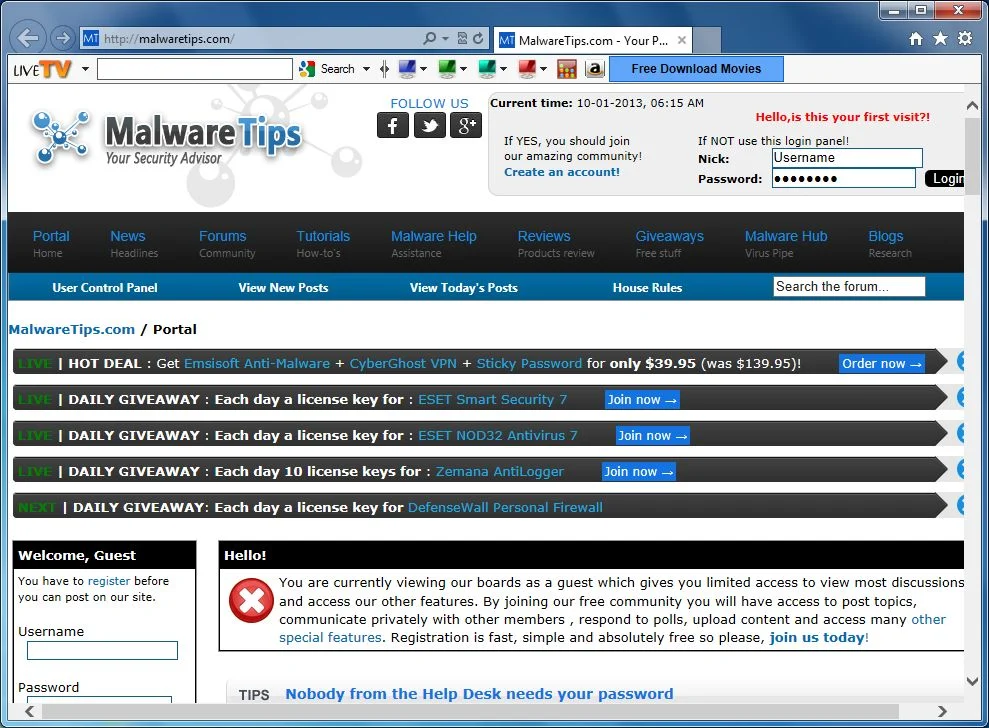Click the red monitor toolbar icon
The image size is (989, 728).
click(x=527, y=68)
